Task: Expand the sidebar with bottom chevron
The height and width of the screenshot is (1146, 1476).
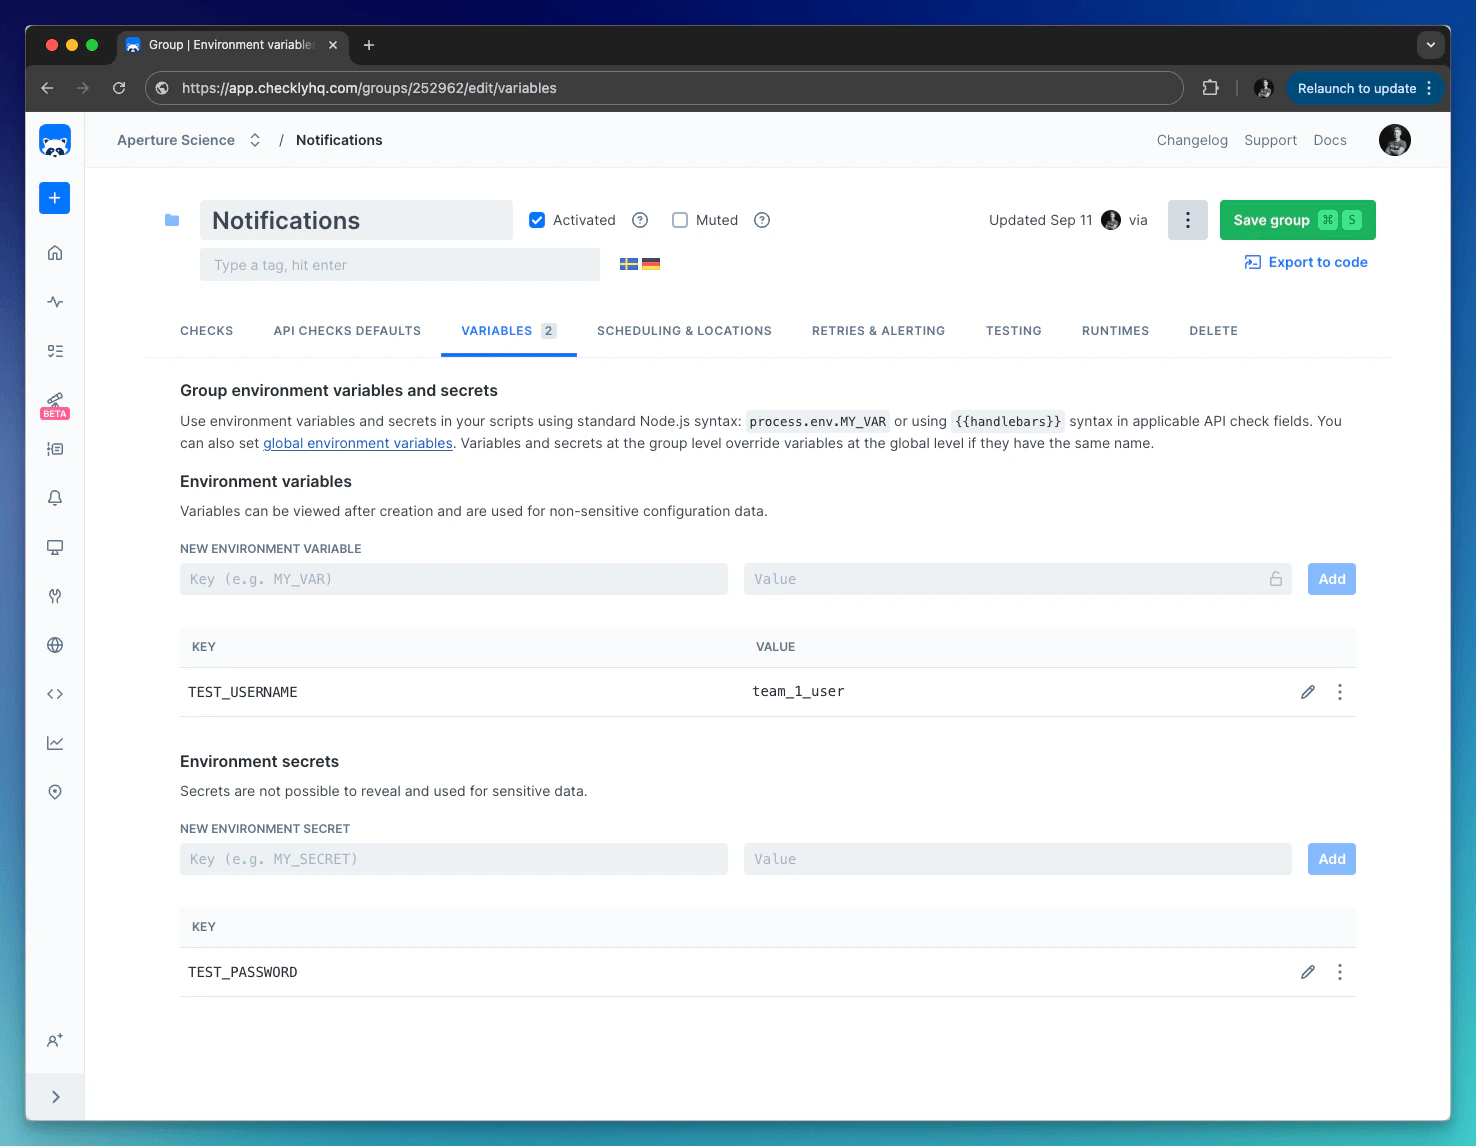Action: [55, 1097]
